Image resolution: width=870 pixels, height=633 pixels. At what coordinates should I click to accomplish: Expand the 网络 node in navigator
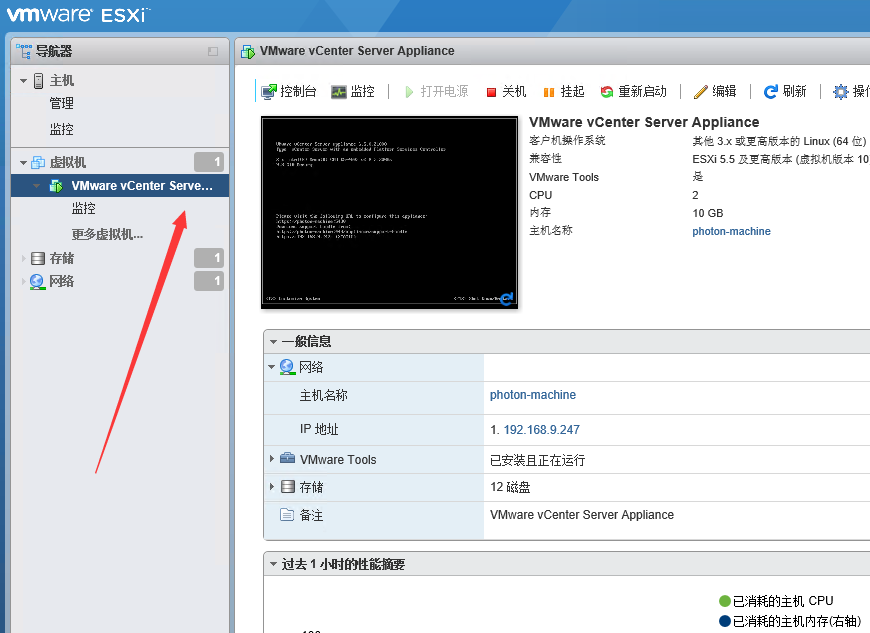pyautogui.click(x=23, y=282)
